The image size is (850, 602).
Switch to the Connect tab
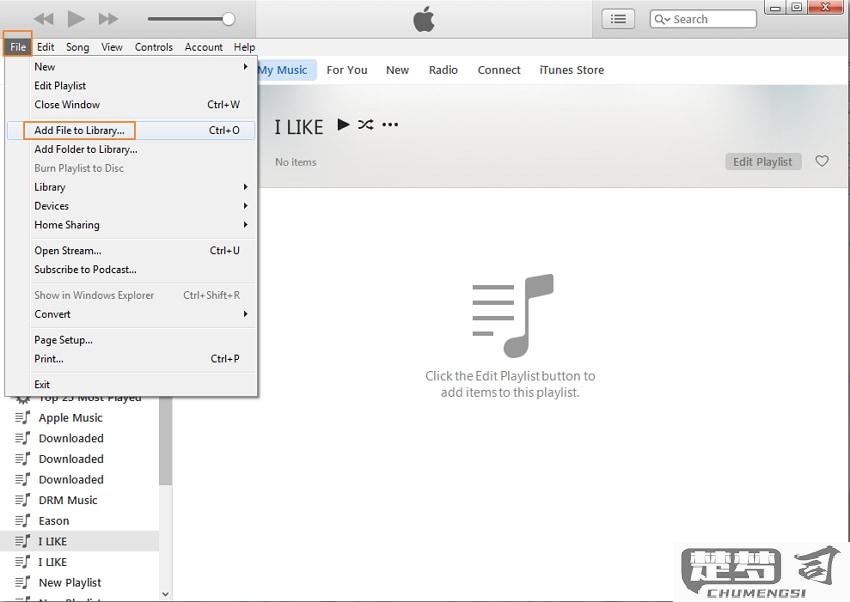499,70
